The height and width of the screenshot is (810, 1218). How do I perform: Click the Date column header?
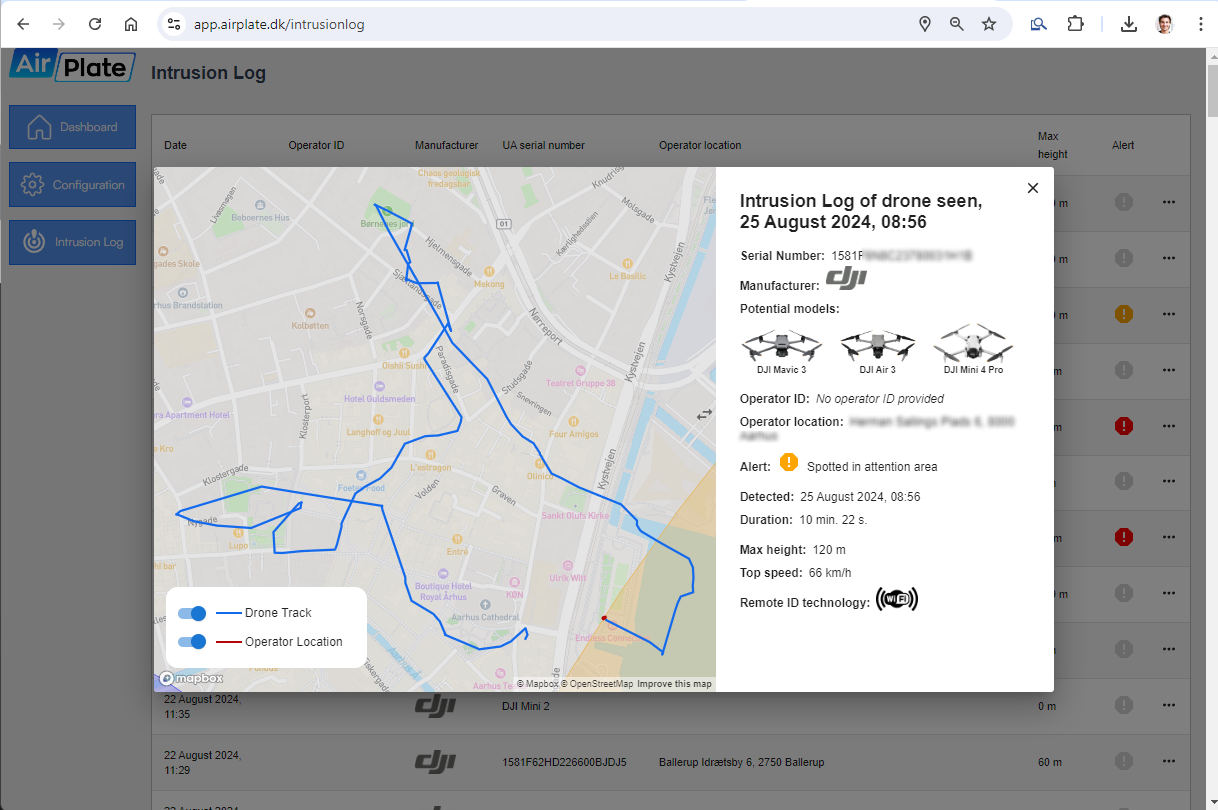coord(175,145)
